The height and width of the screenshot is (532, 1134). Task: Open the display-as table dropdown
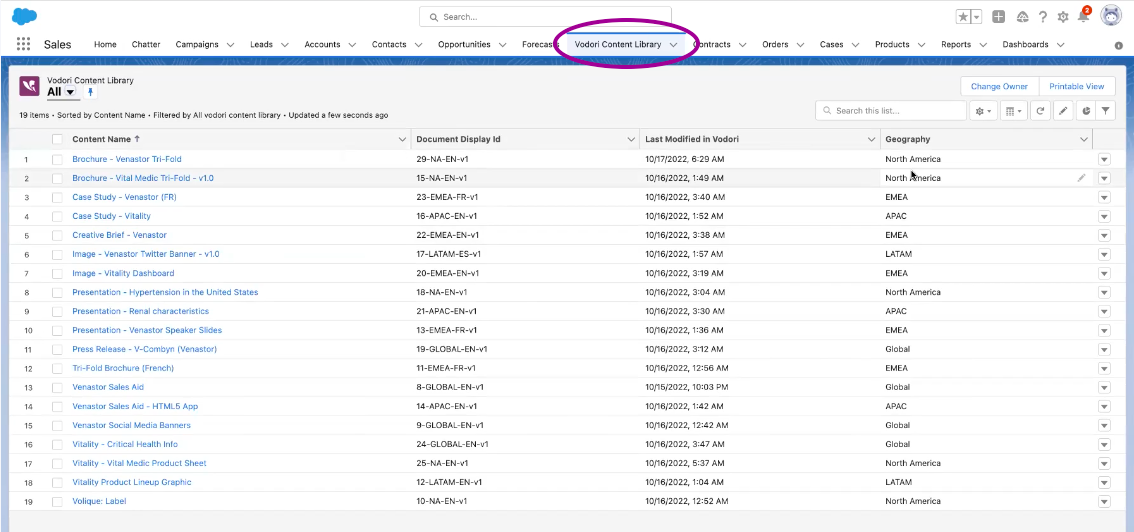1014,111
